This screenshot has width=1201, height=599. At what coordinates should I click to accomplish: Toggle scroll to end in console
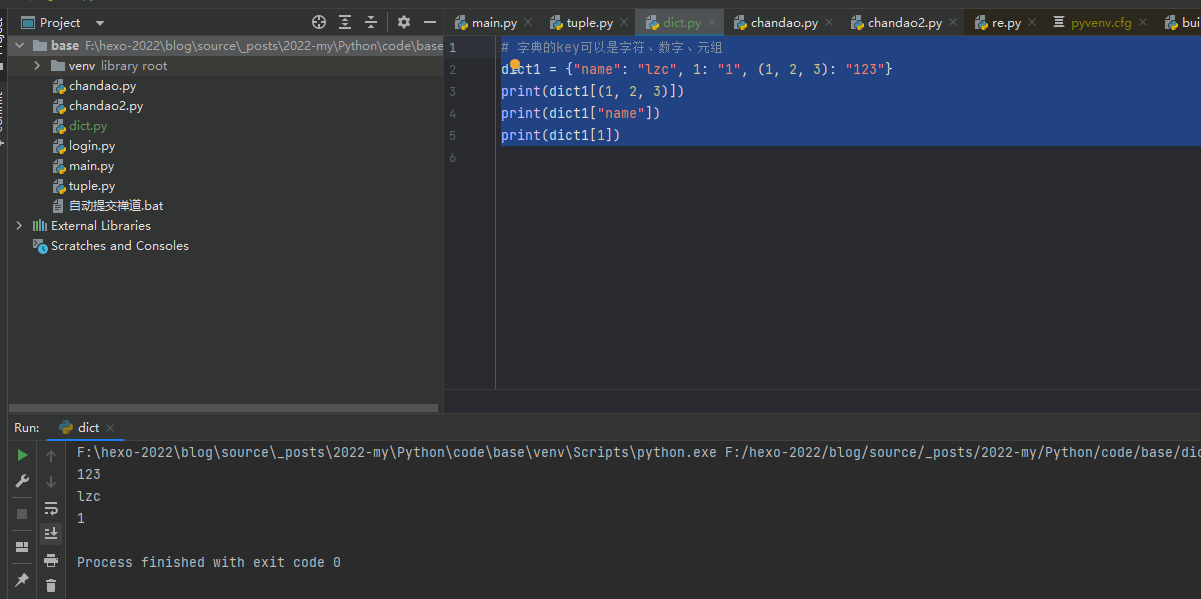click(x=51, y=534)
